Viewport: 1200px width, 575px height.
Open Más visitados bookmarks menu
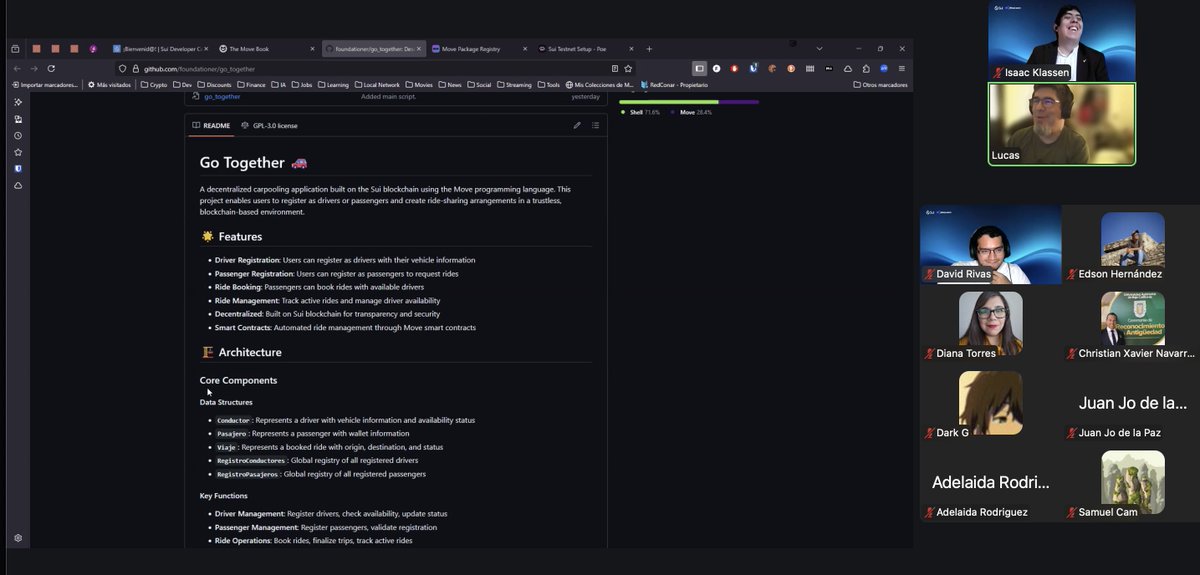(110, 85)
